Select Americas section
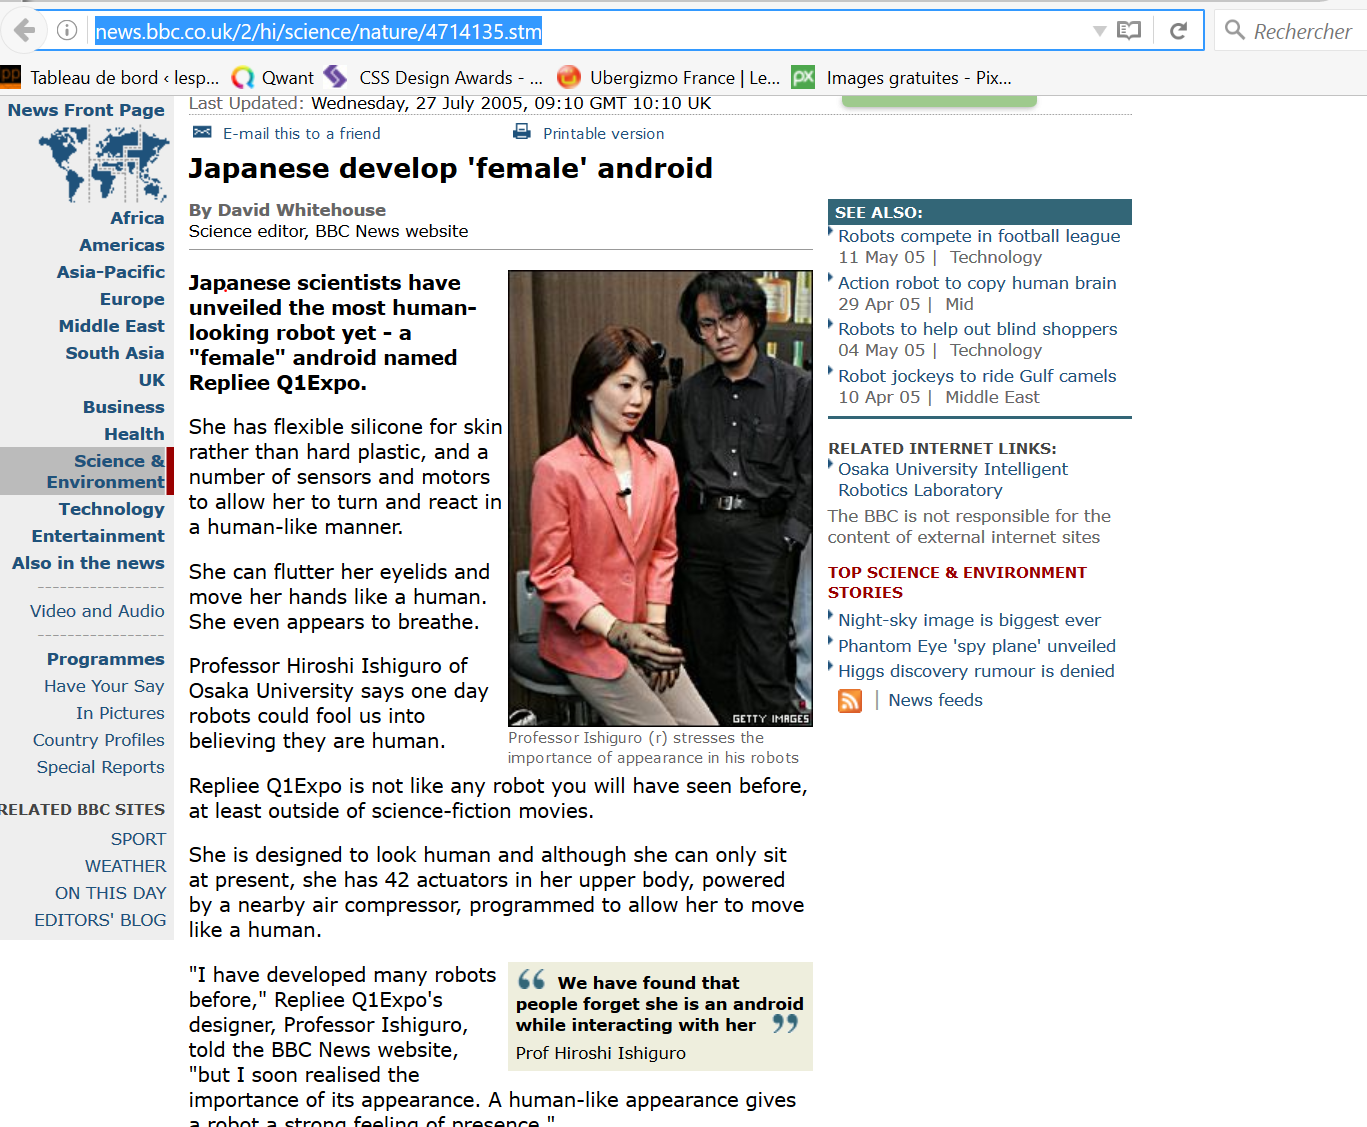1367x1127 pixels. (x=122, y=245)
